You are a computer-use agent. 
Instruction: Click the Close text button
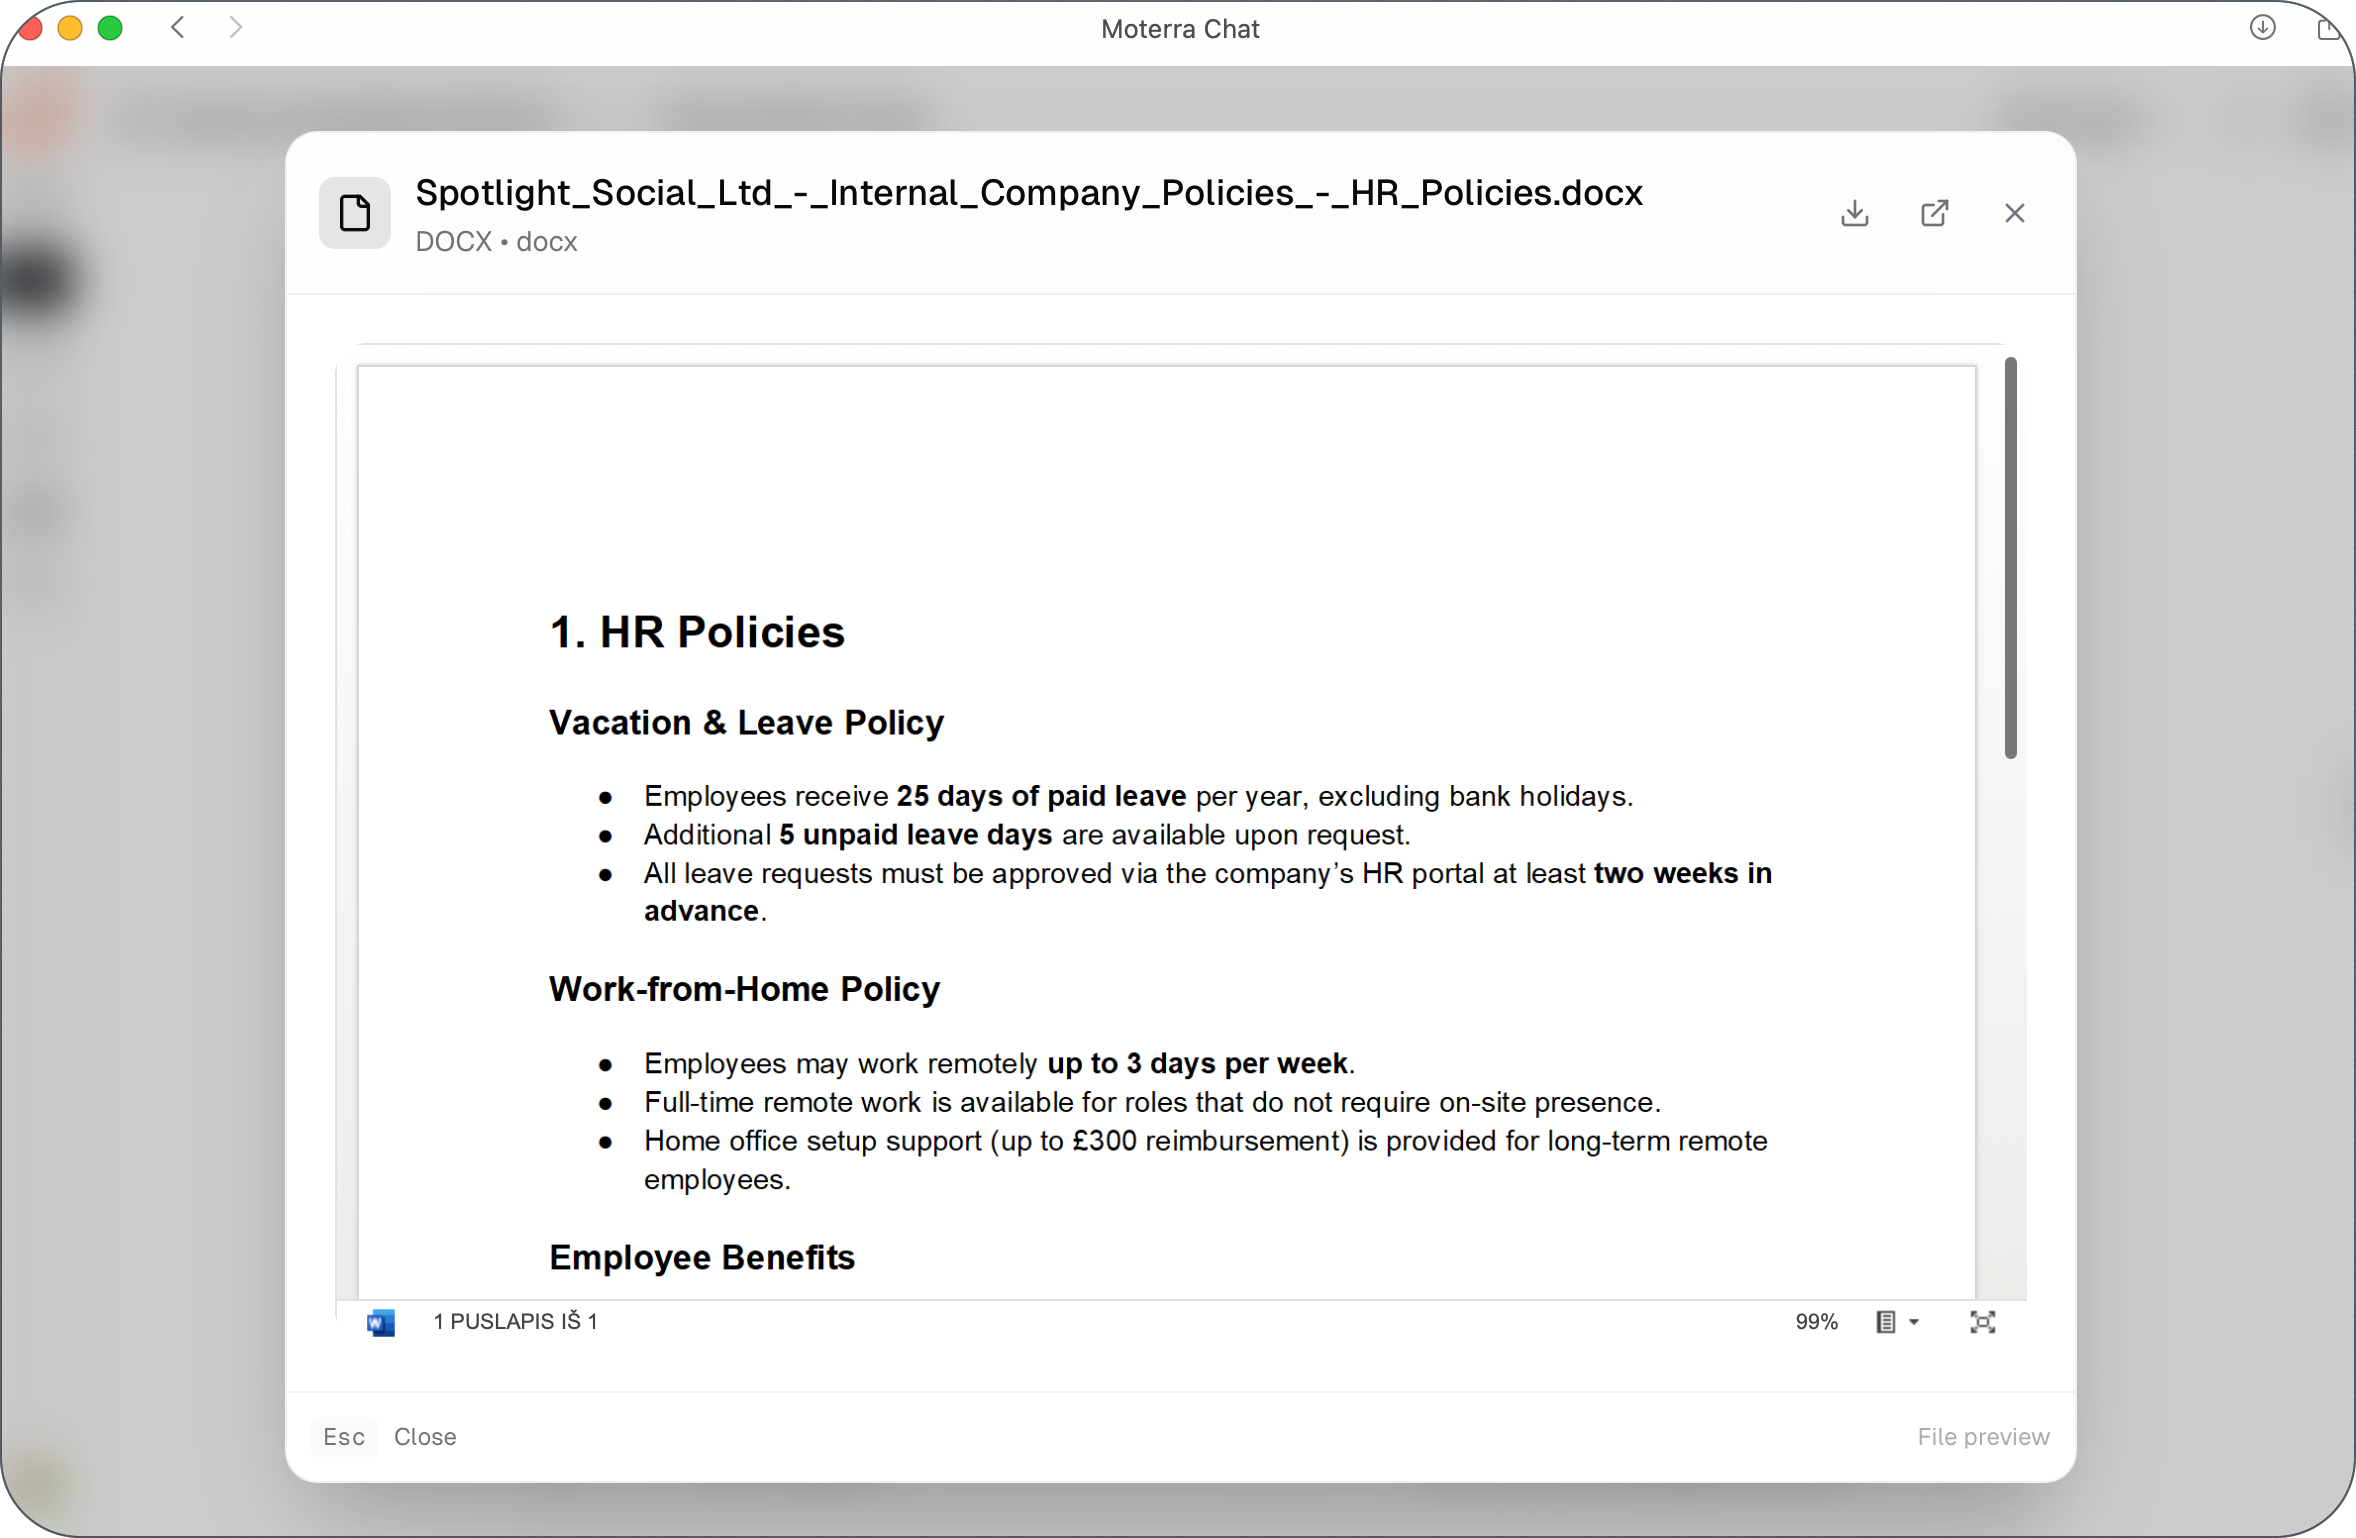425,1436
